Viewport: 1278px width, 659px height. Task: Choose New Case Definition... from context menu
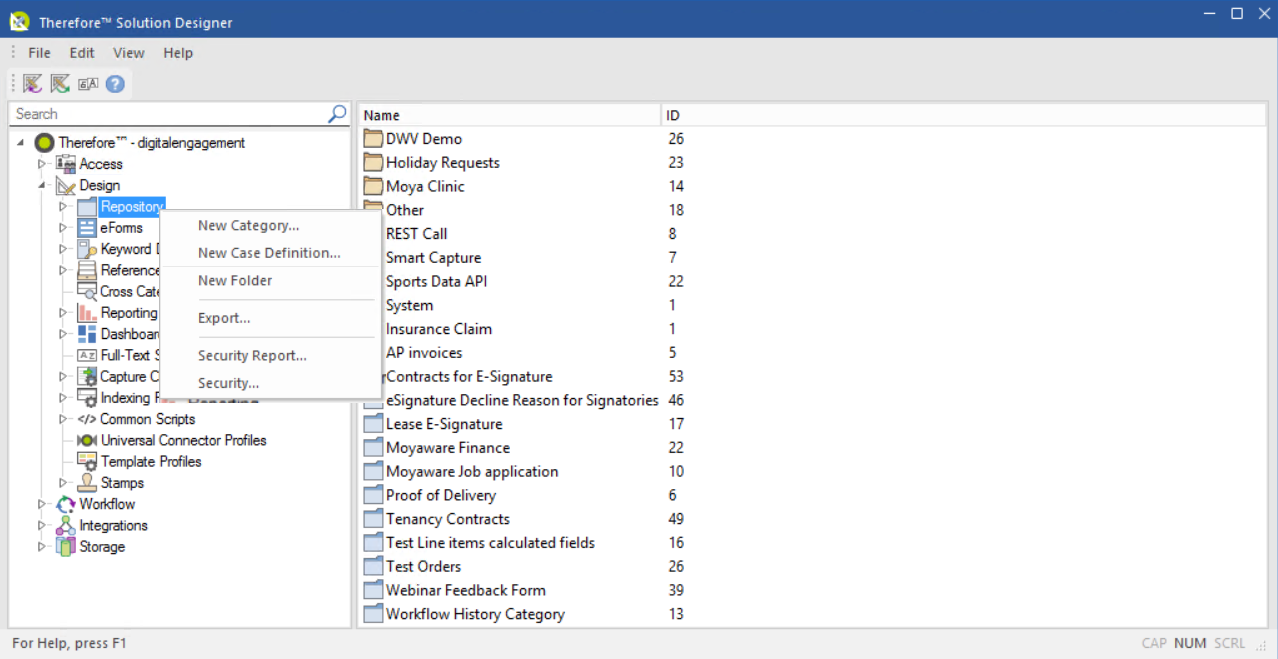pyautogui.click(x=269, y=253)
